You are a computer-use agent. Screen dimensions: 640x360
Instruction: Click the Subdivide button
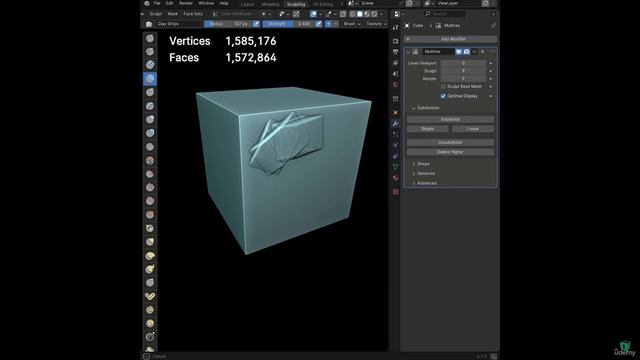(x=451, y=119)
